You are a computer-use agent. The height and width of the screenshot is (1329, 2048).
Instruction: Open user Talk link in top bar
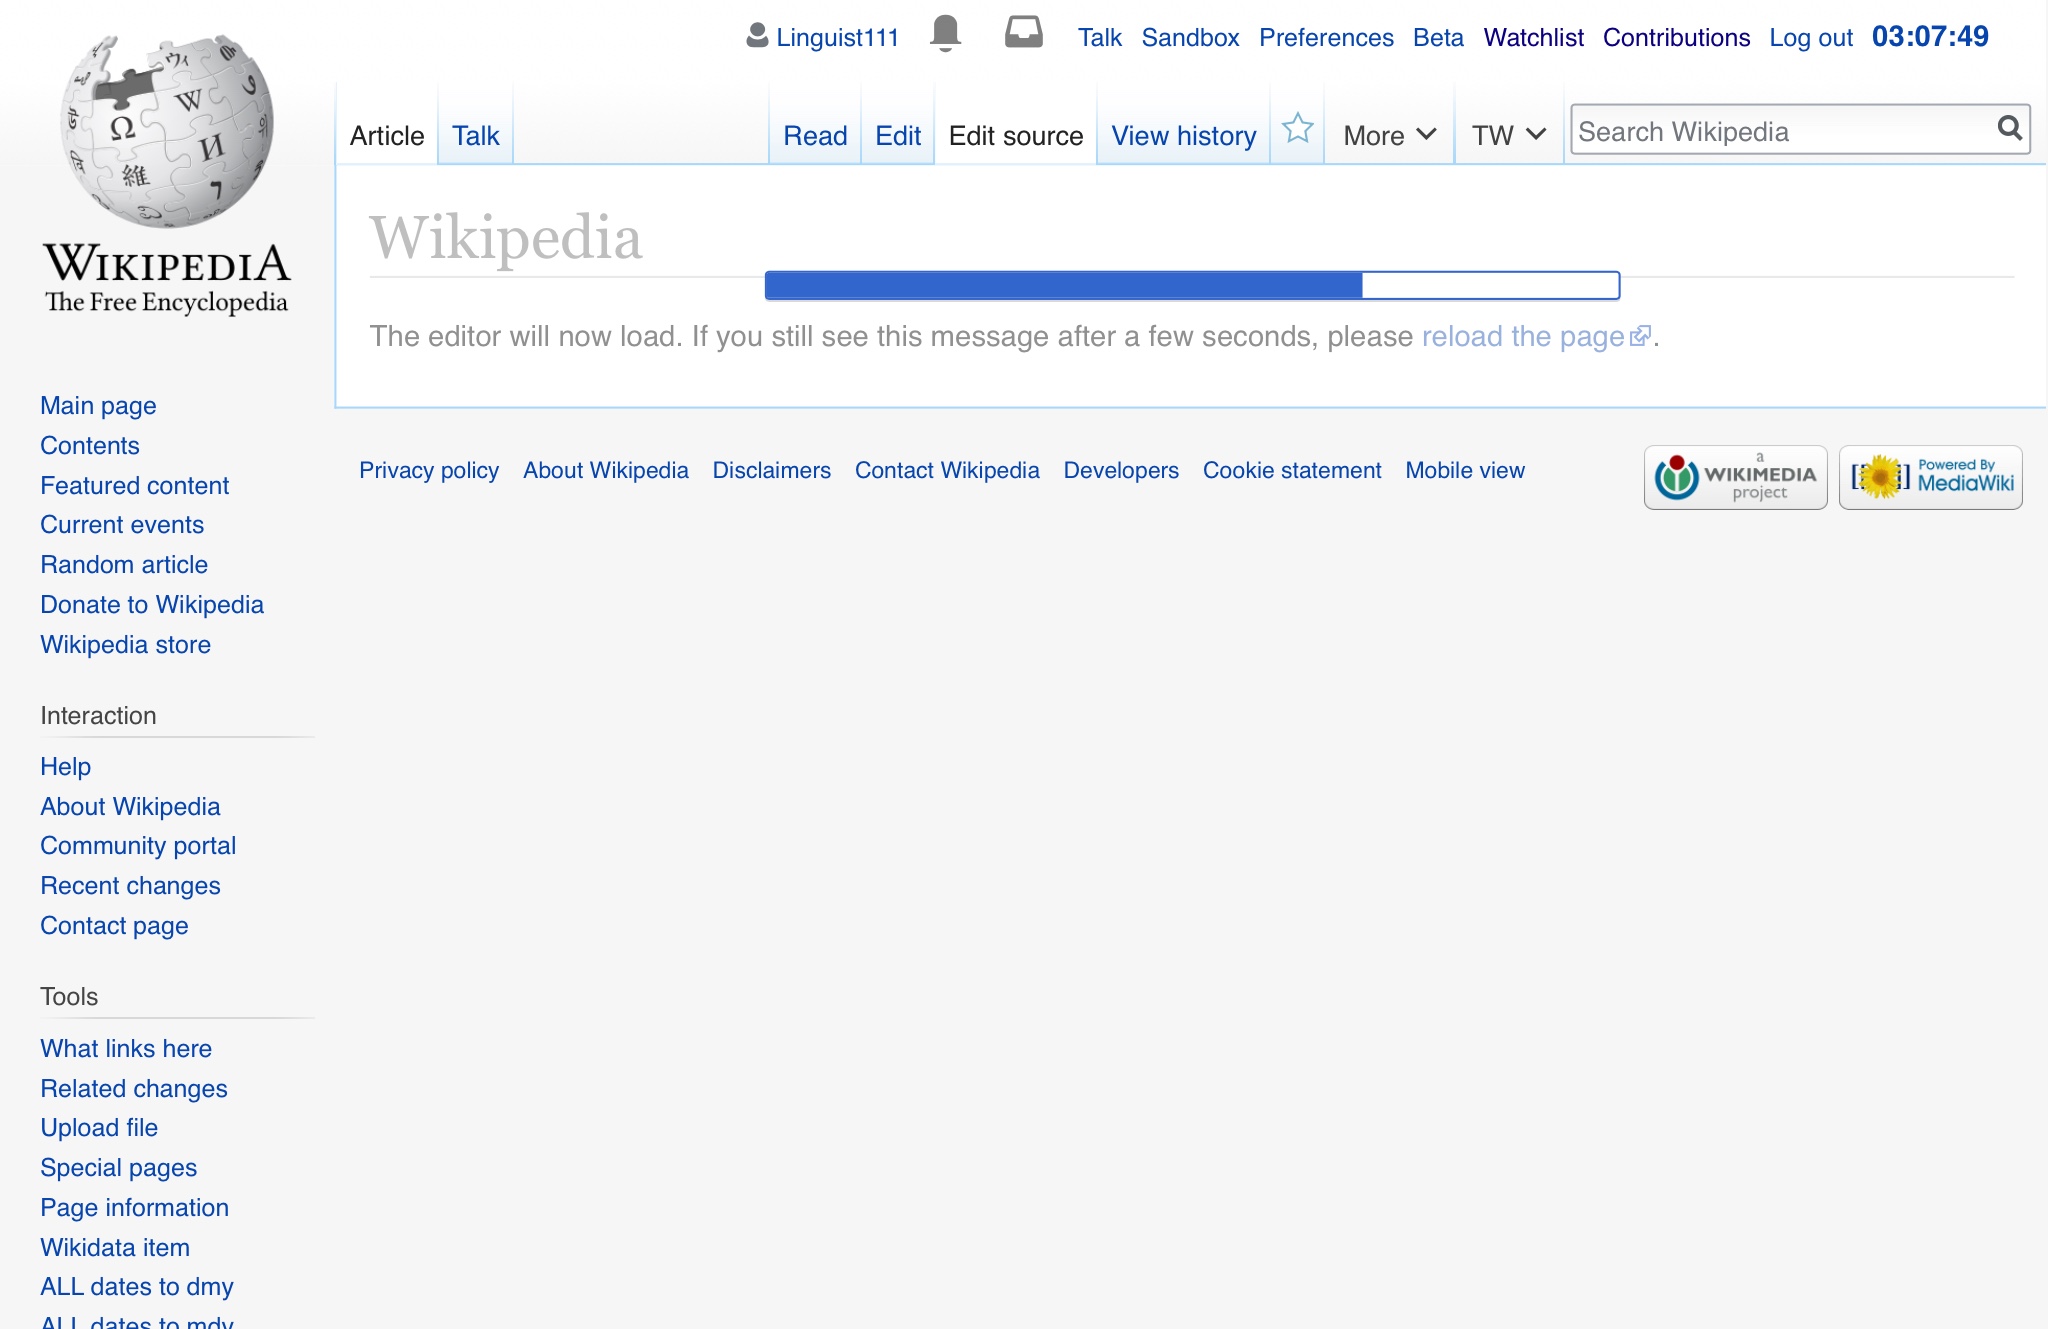click(x=1100, y=37)
